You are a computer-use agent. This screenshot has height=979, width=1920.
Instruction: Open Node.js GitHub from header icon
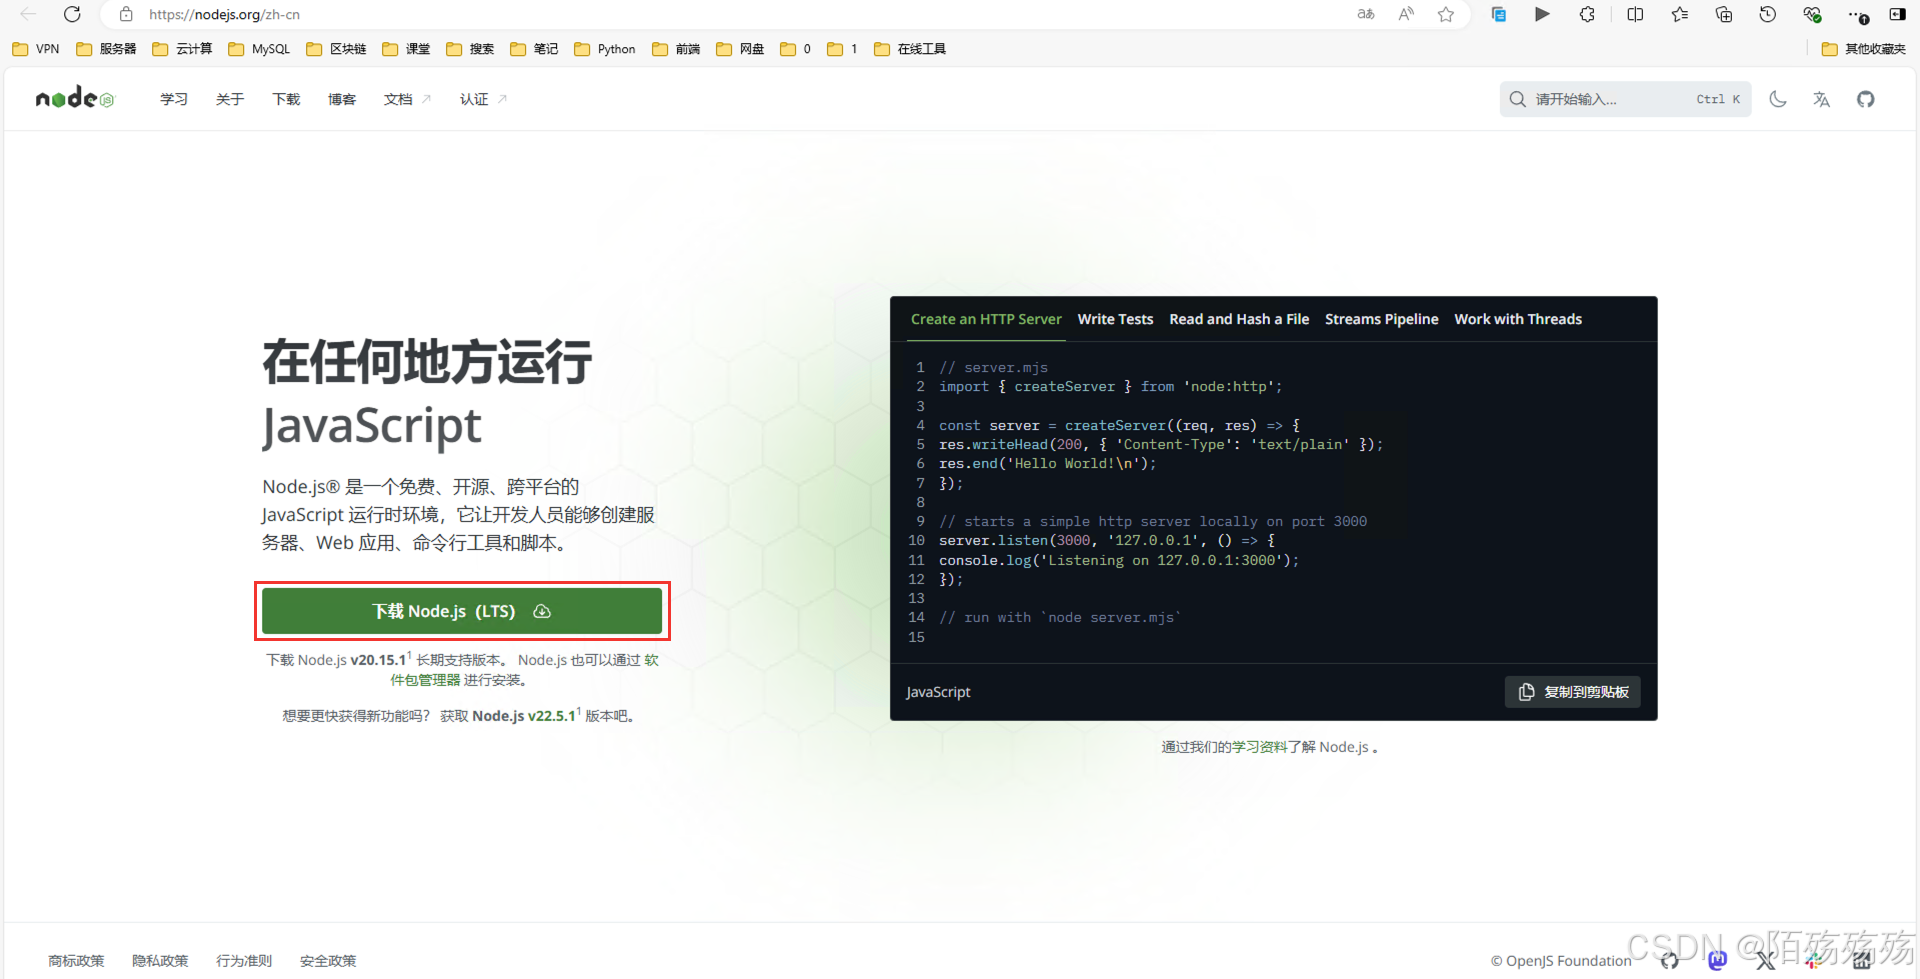pos(1866,99)
